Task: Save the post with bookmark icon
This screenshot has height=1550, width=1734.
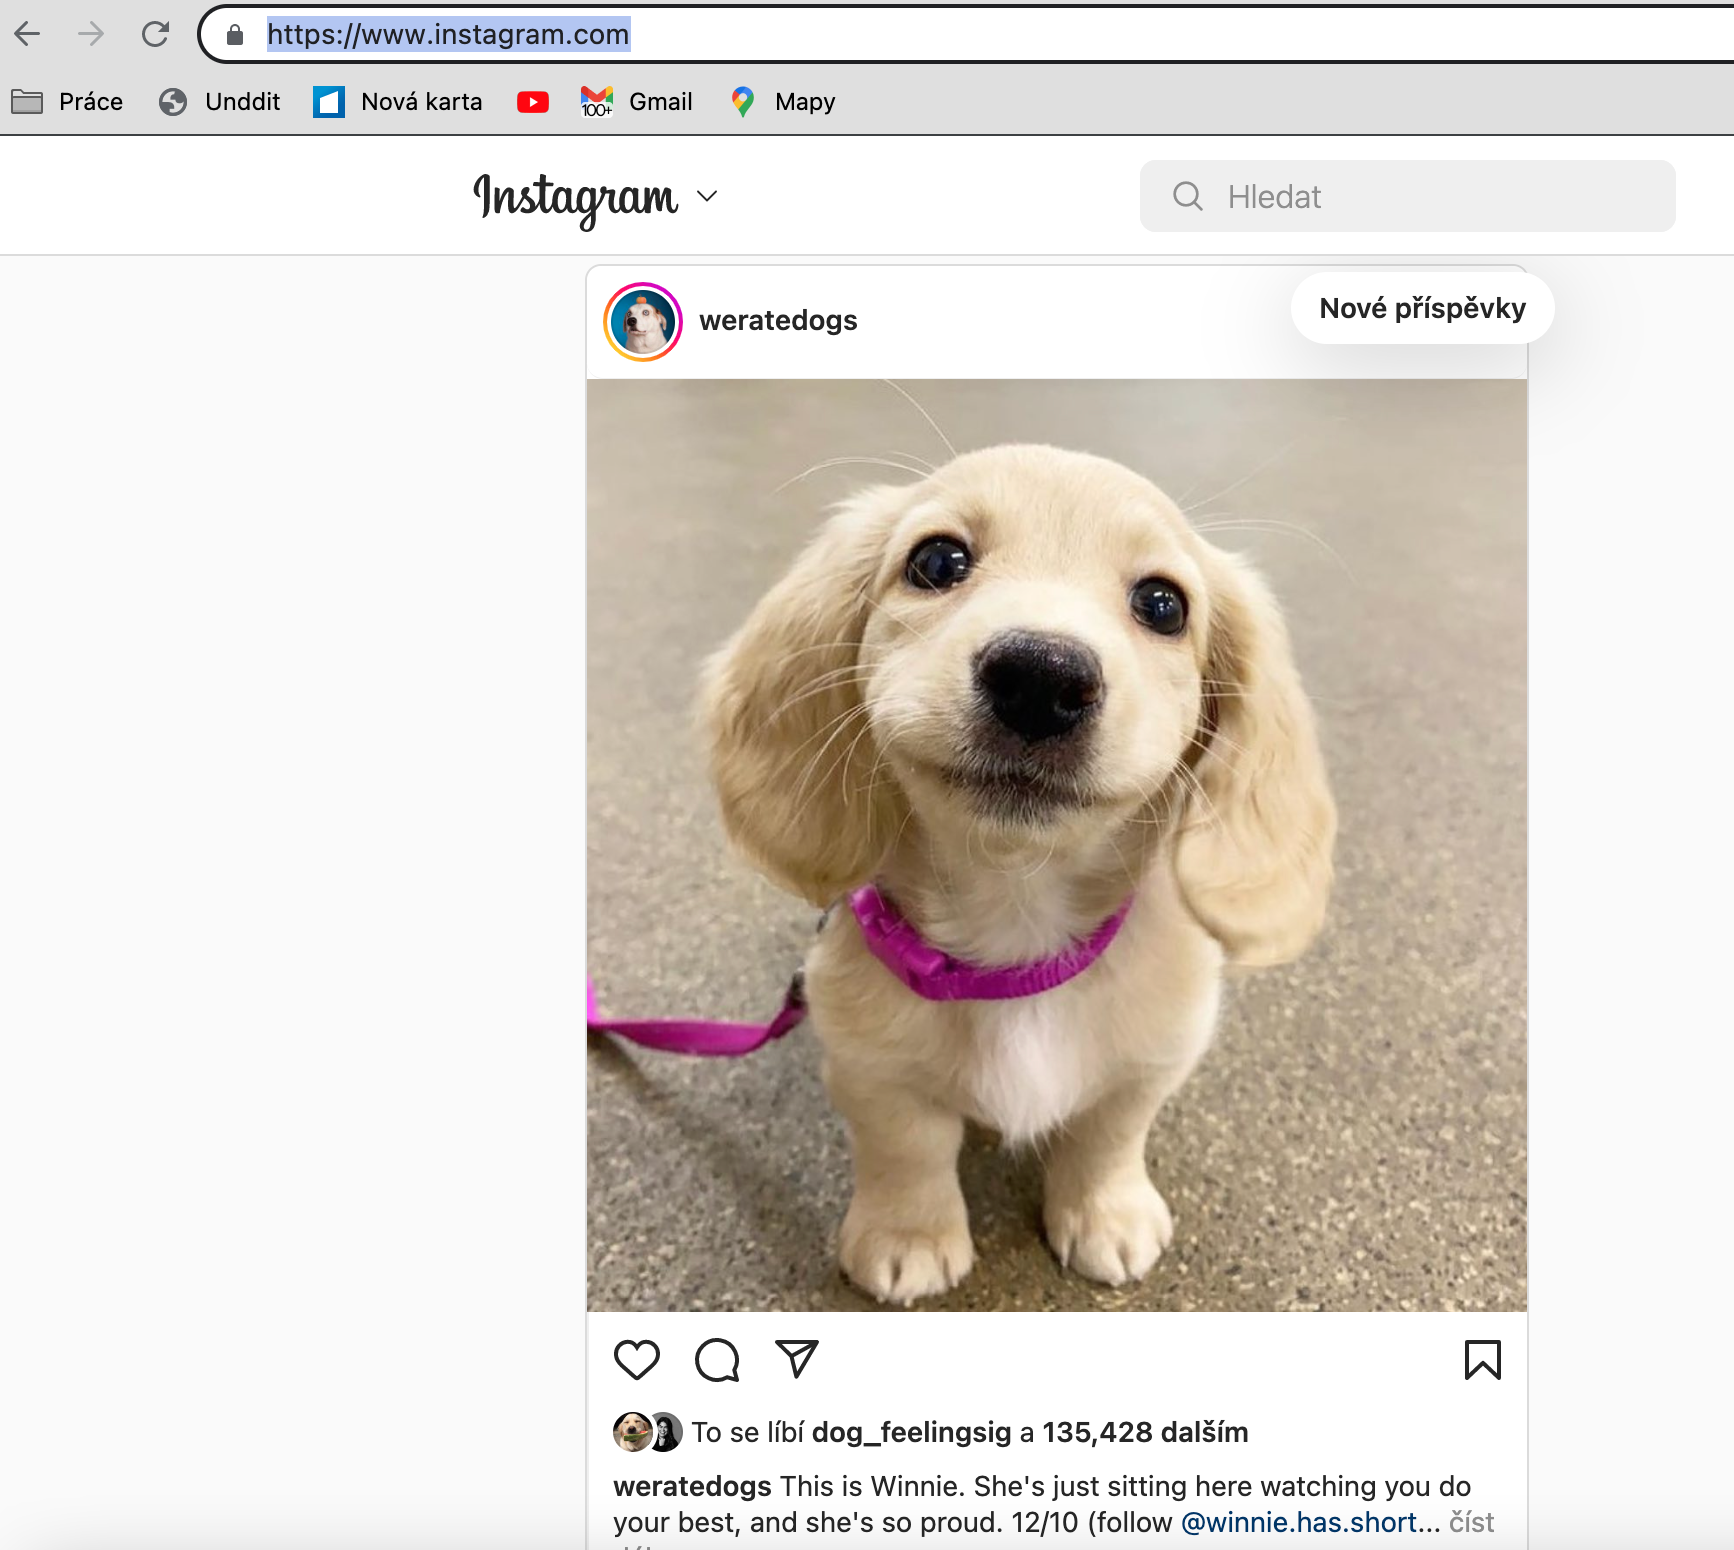Action: pos(1482,1360)
